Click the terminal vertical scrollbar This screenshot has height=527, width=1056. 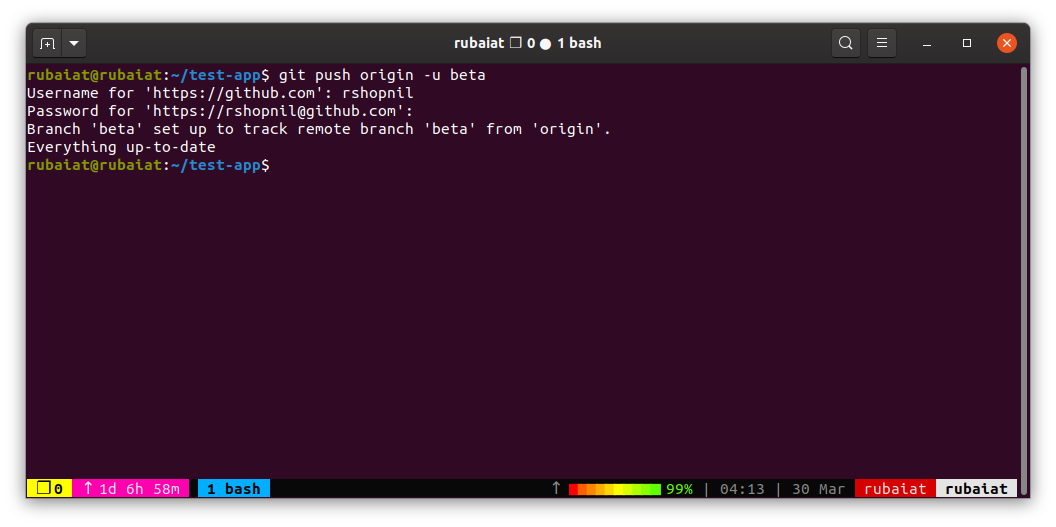pyautogui.click(x=1024, y=281)
